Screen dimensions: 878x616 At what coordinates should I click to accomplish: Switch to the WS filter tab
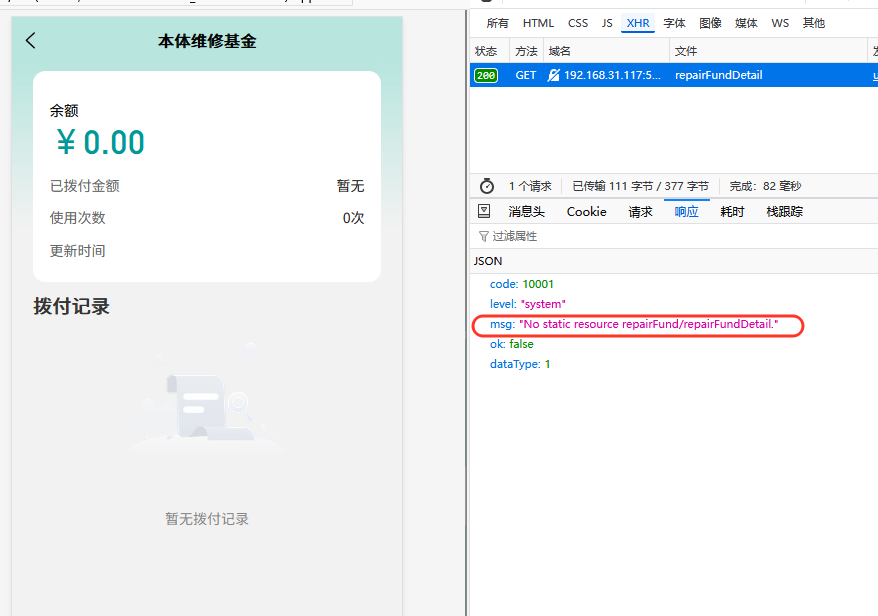click(x=780, y=22)
